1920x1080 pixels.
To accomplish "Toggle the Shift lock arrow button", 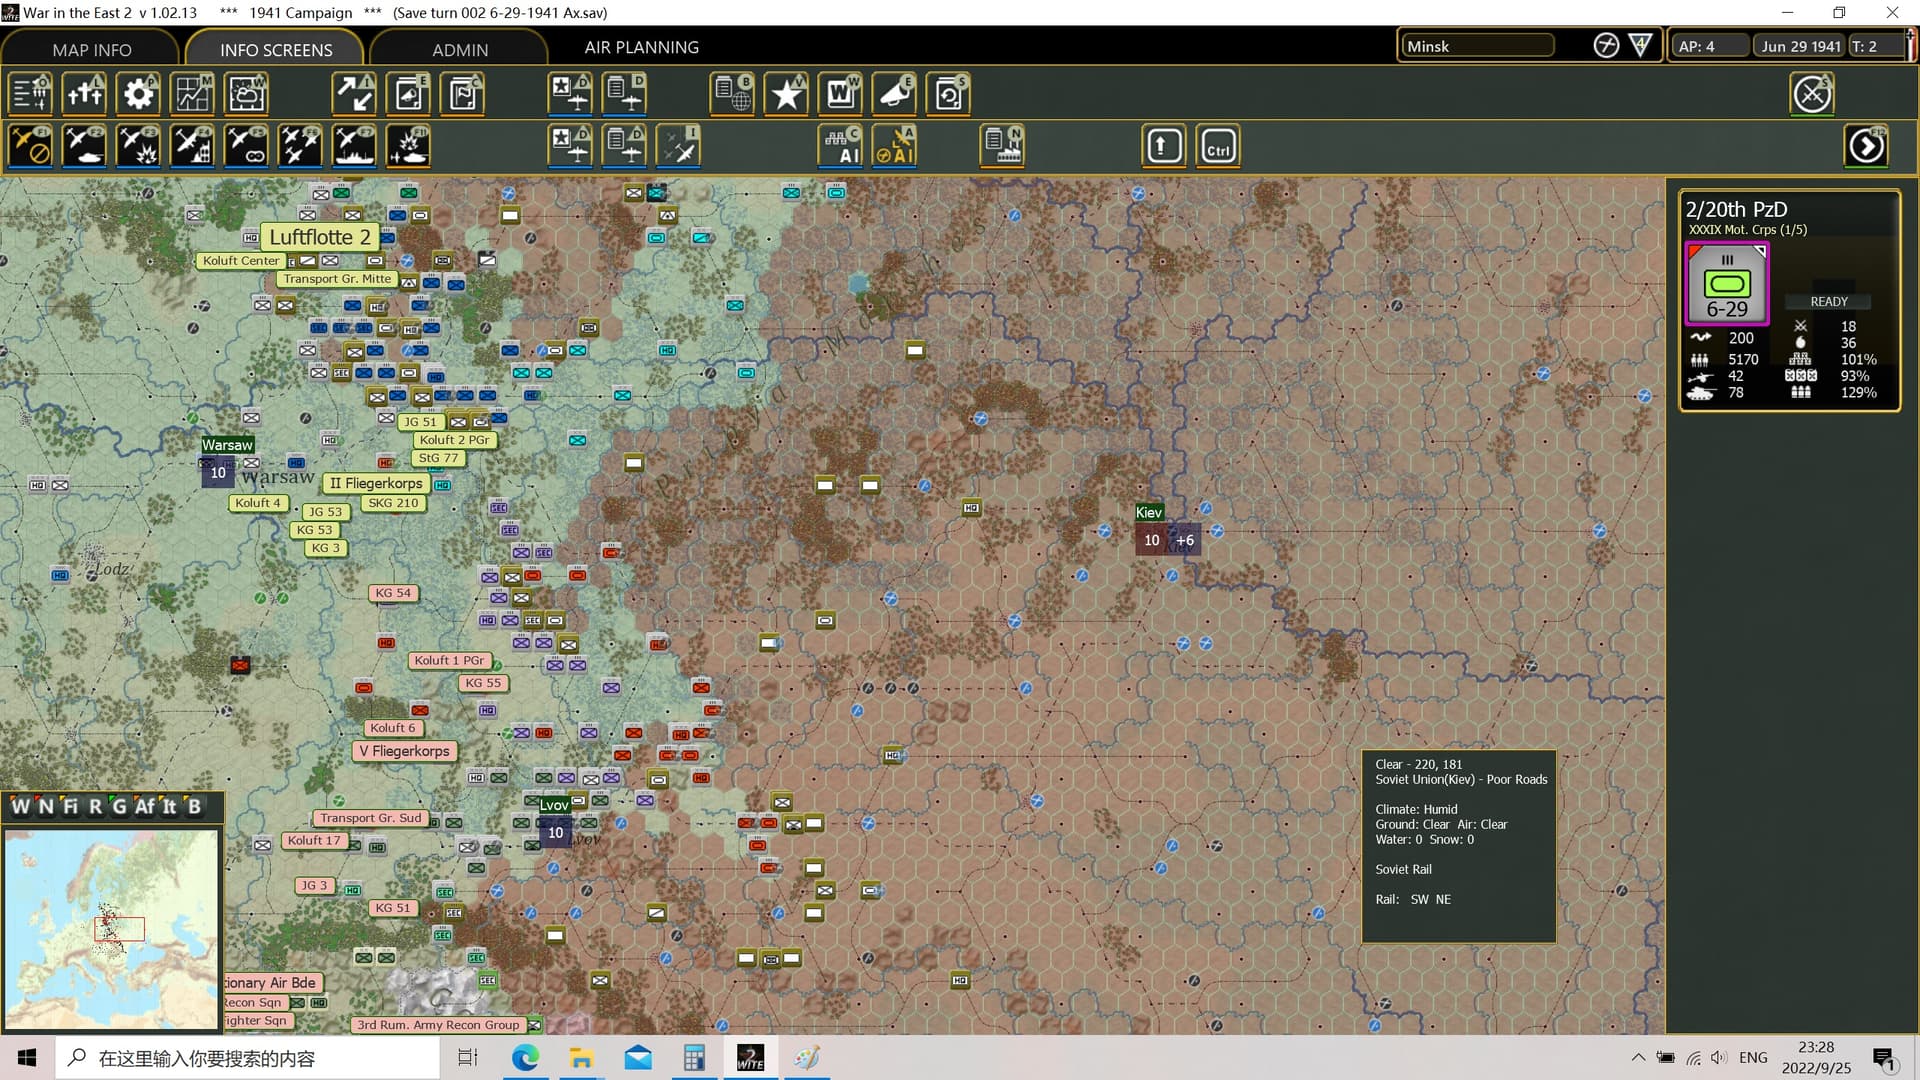I will [1163, 146].
